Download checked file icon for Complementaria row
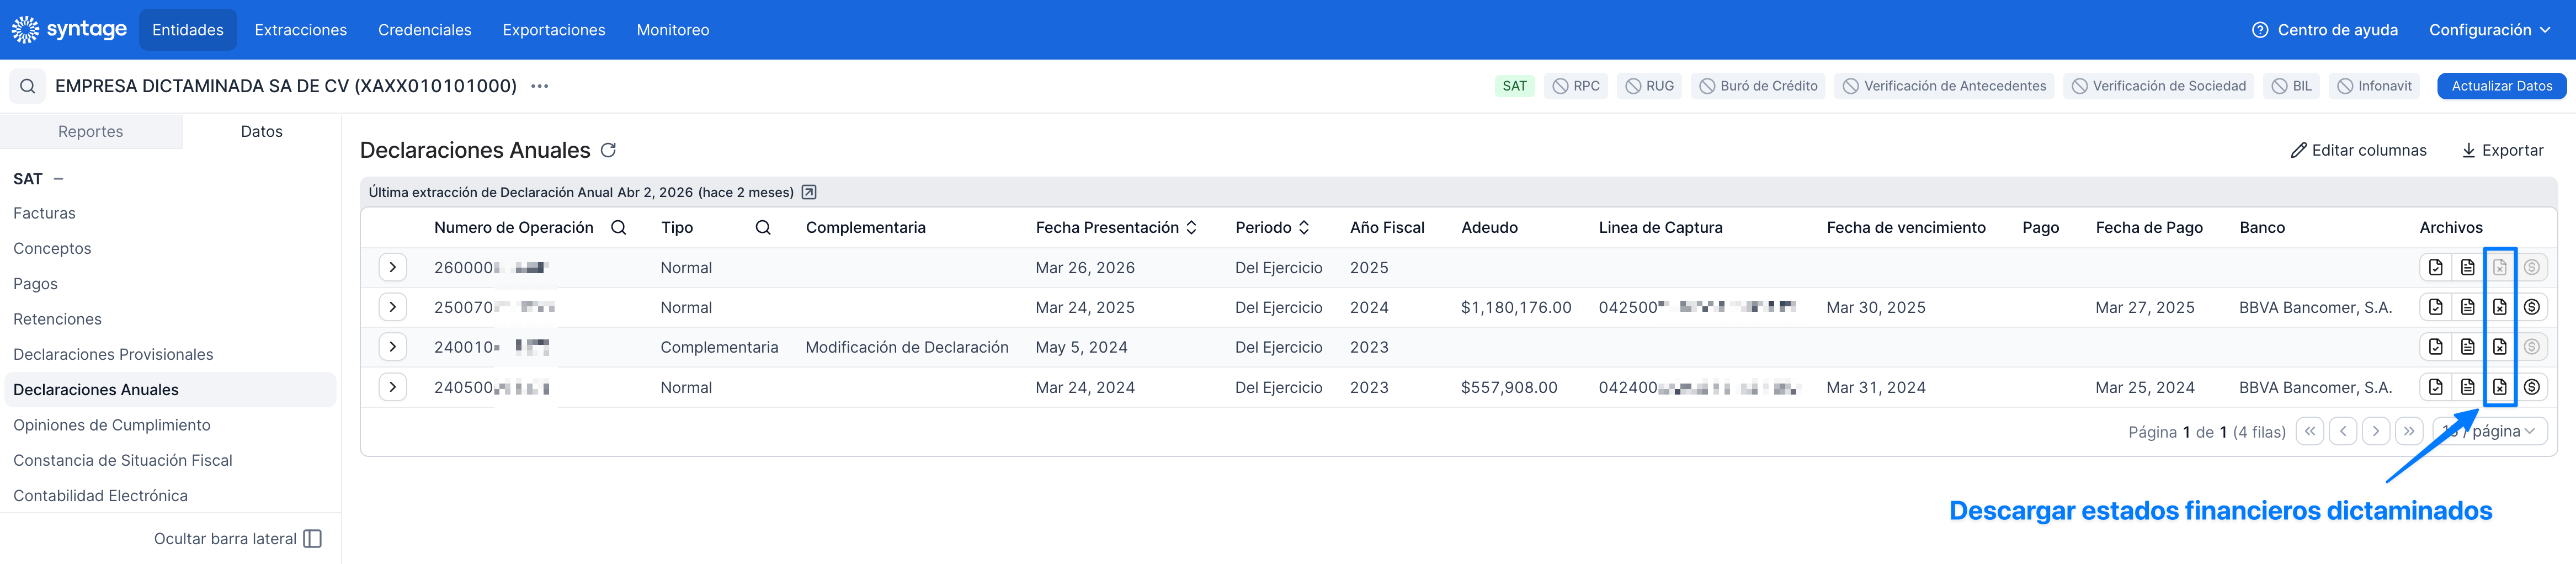 click(x=2435, y=347)
